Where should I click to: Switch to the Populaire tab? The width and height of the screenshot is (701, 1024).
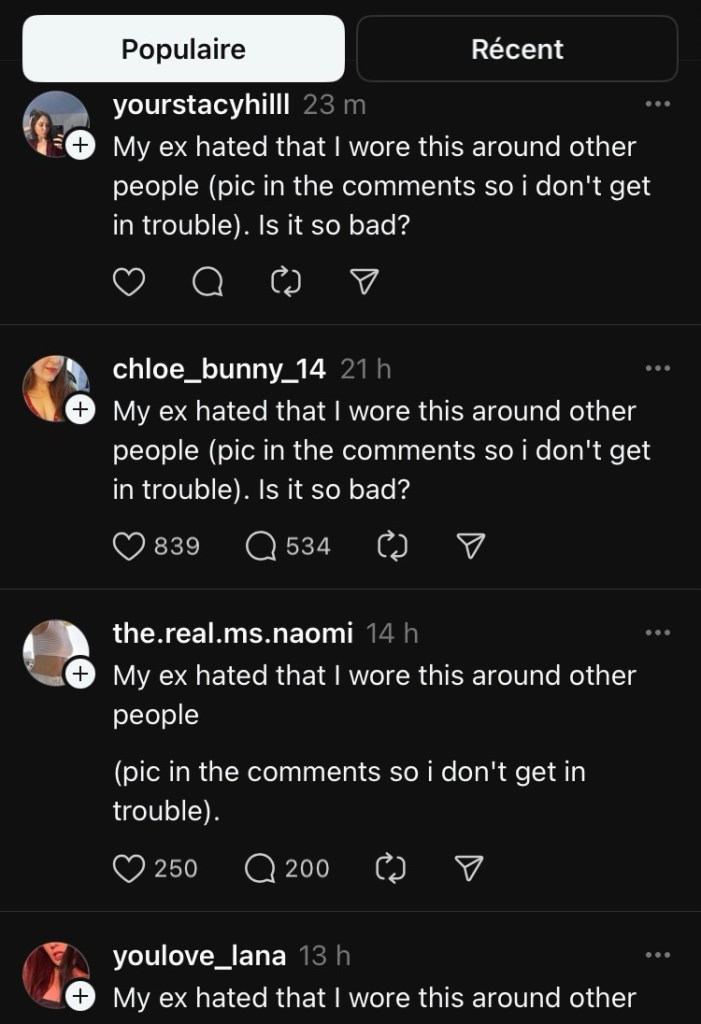coord(184,49)
